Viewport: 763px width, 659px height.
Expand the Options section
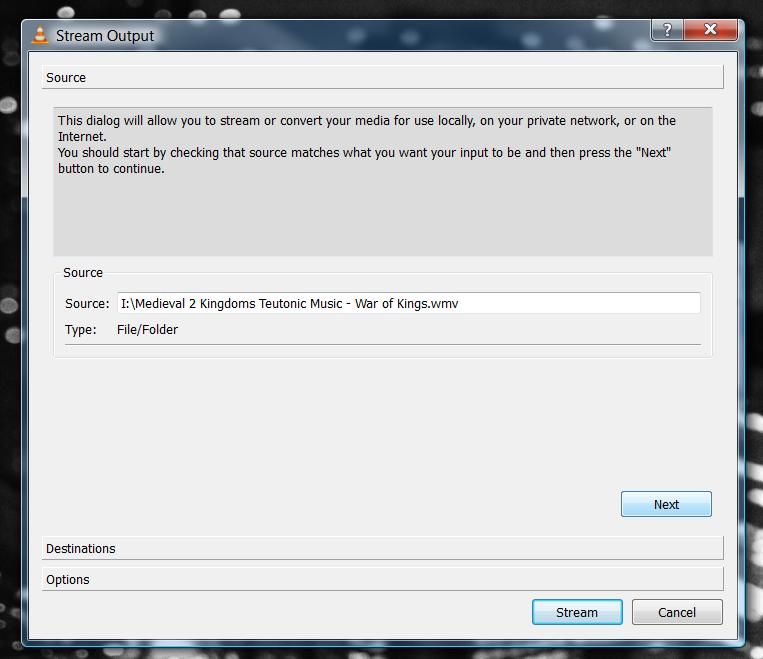click(x=382, y=580)
